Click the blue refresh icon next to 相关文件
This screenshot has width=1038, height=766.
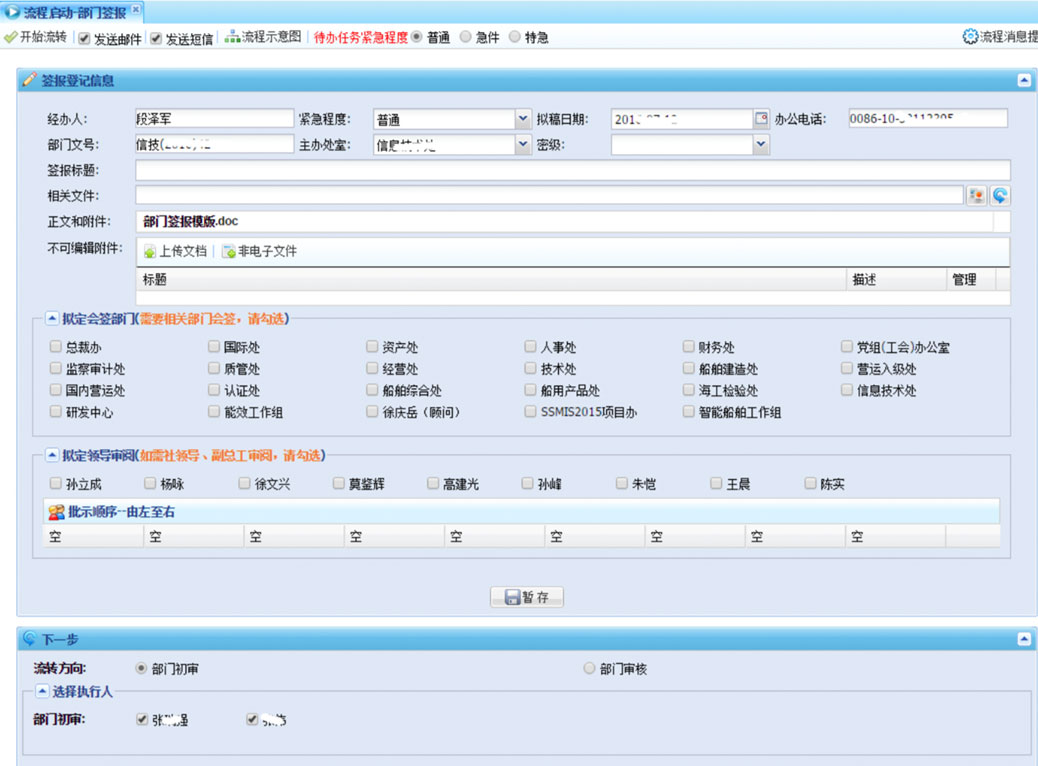[x=999, y=195]
